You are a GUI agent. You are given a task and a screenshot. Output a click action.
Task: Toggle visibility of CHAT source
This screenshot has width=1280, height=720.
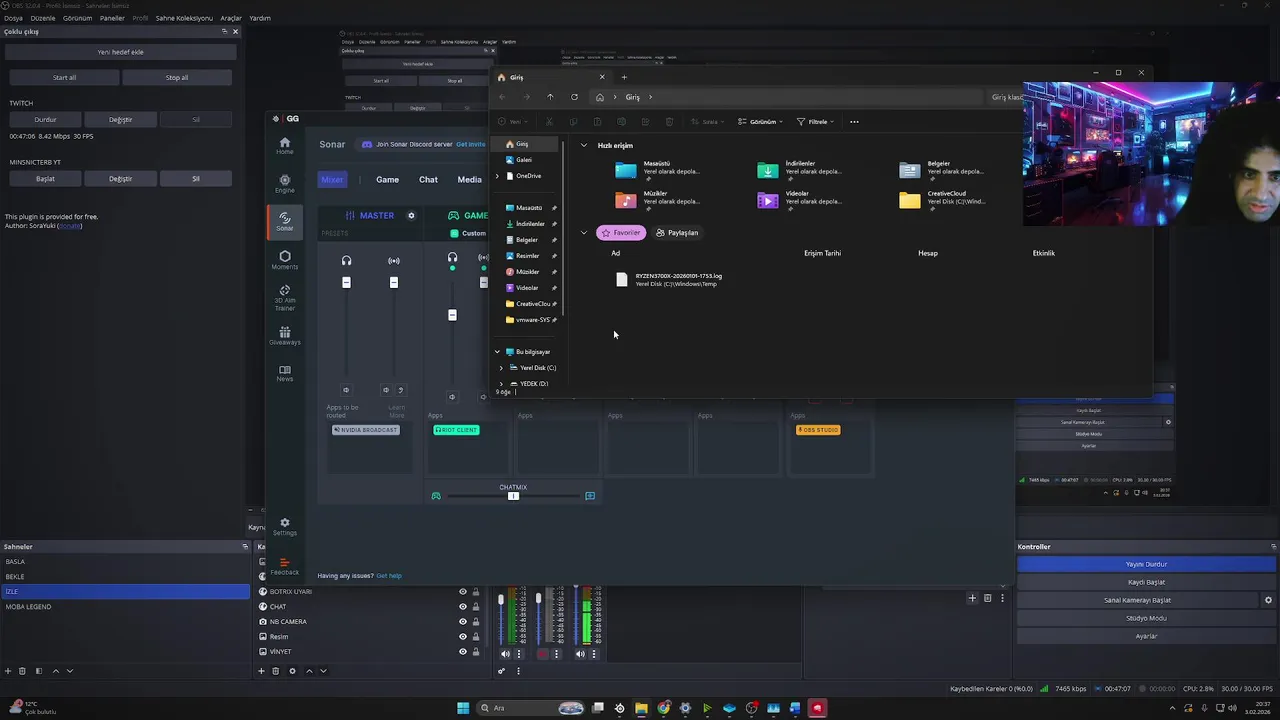click(462, 607)
